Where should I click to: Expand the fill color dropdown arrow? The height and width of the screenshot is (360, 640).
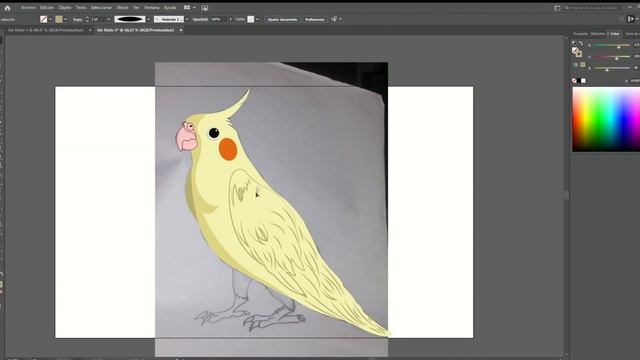click(50, 19)
